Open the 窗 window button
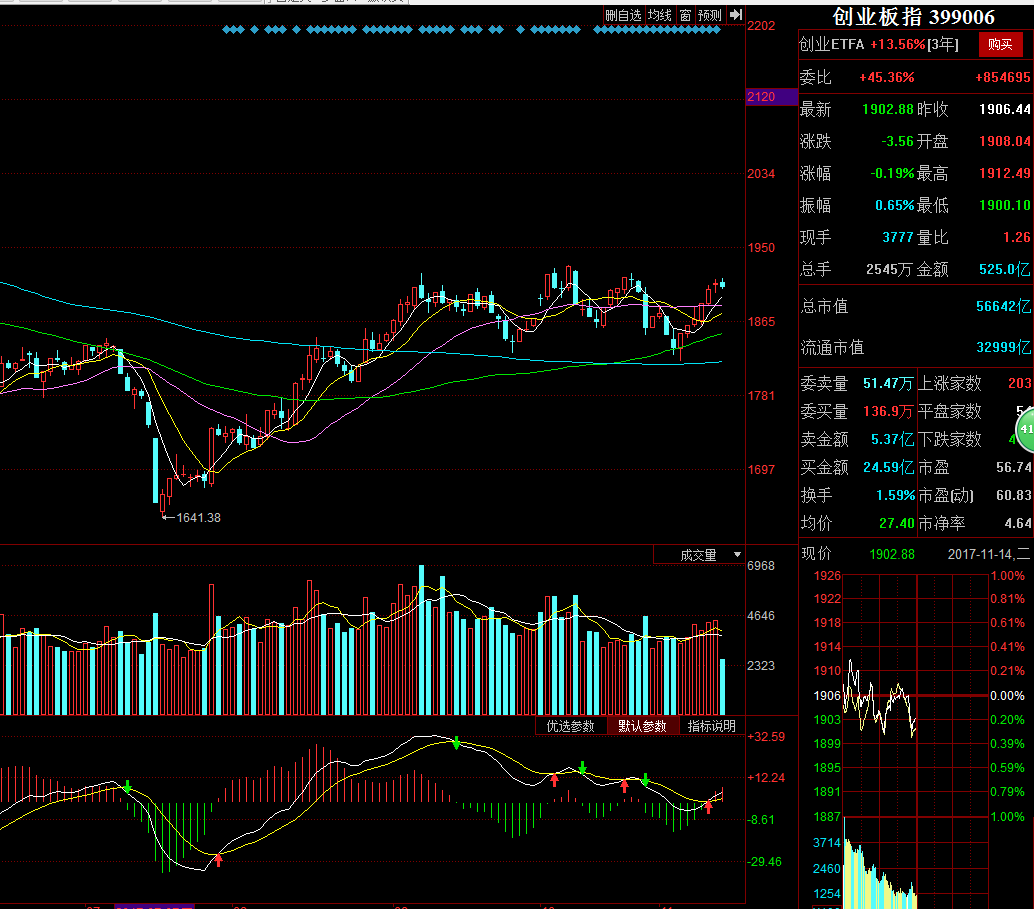 [685, 15]
